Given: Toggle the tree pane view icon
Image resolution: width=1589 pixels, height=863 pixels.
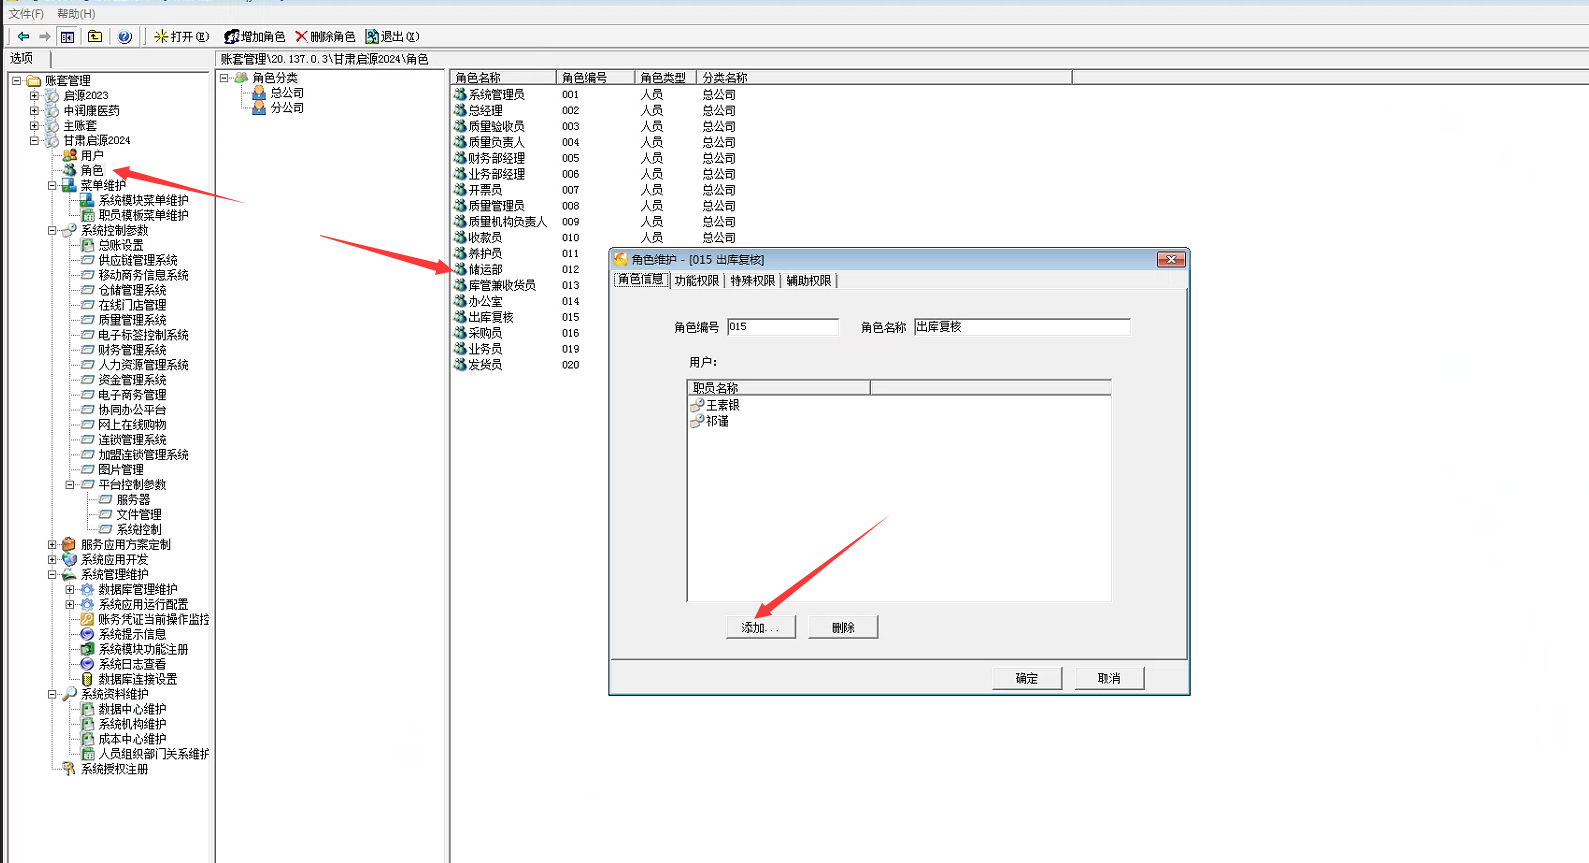Looking at the screenshot, I should point(67,37).
